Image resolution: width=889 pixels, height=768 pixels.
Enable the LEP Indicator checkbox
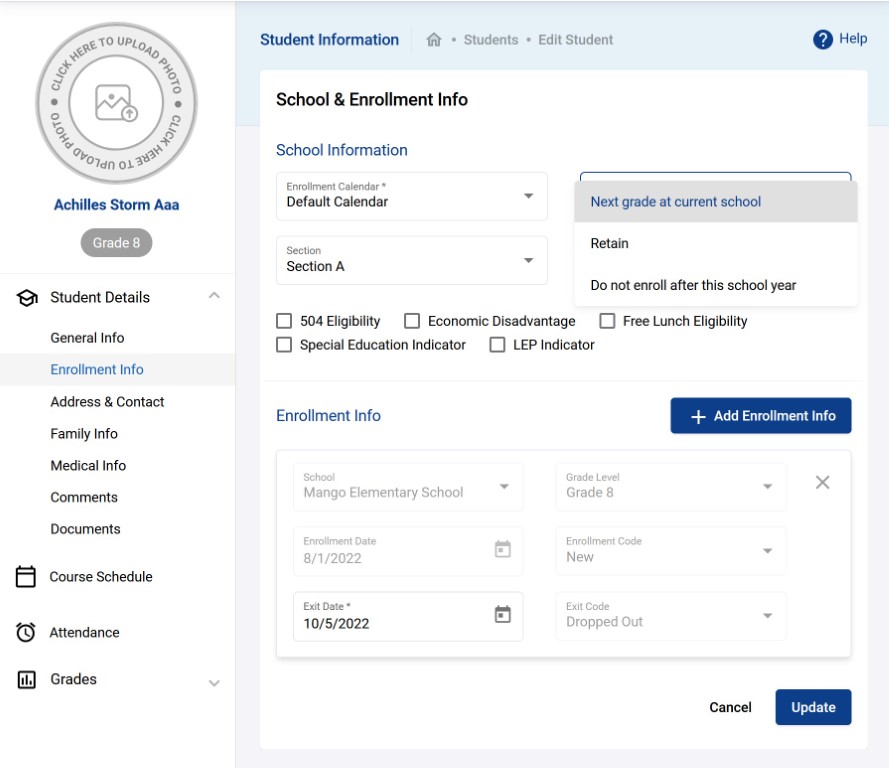497,344
